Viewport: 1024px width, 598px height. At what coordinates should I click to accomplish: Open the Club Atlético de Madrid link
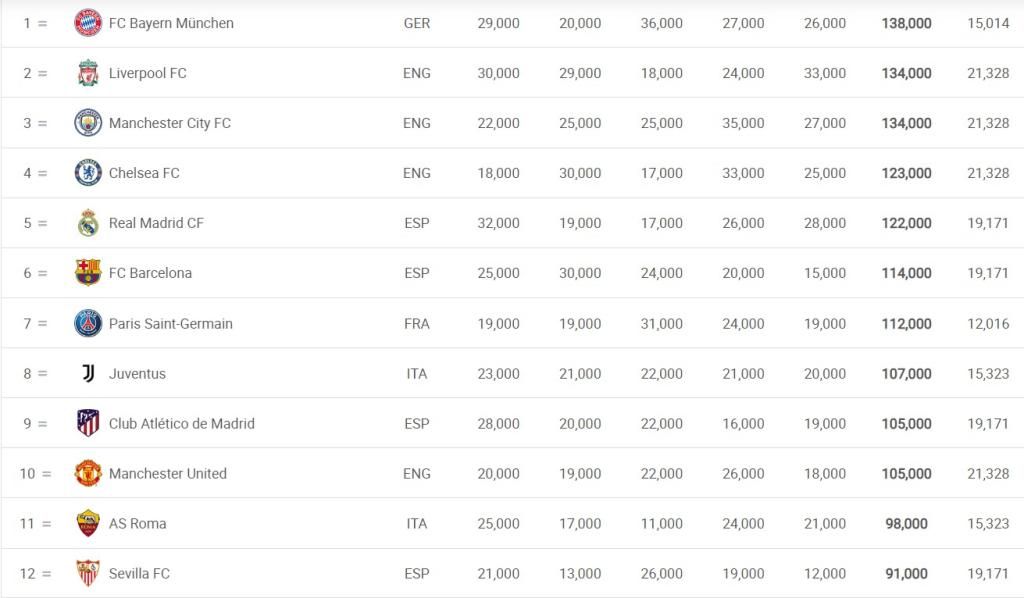point(181,423)
